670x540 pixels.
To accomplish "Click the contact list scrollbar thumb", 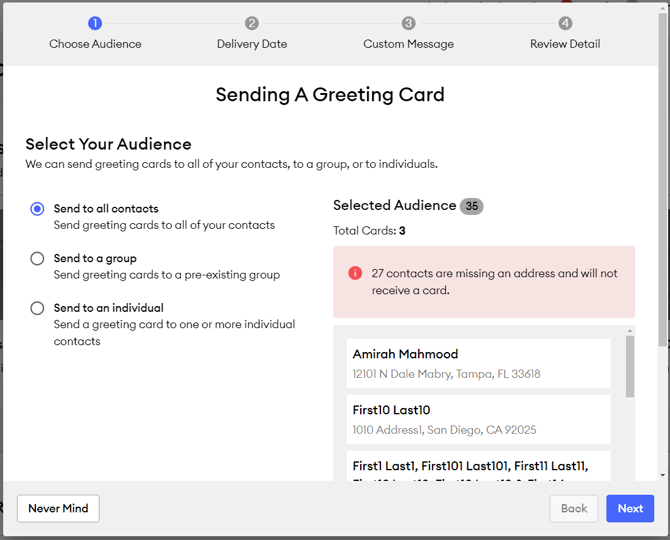I will tap(630, 366).
